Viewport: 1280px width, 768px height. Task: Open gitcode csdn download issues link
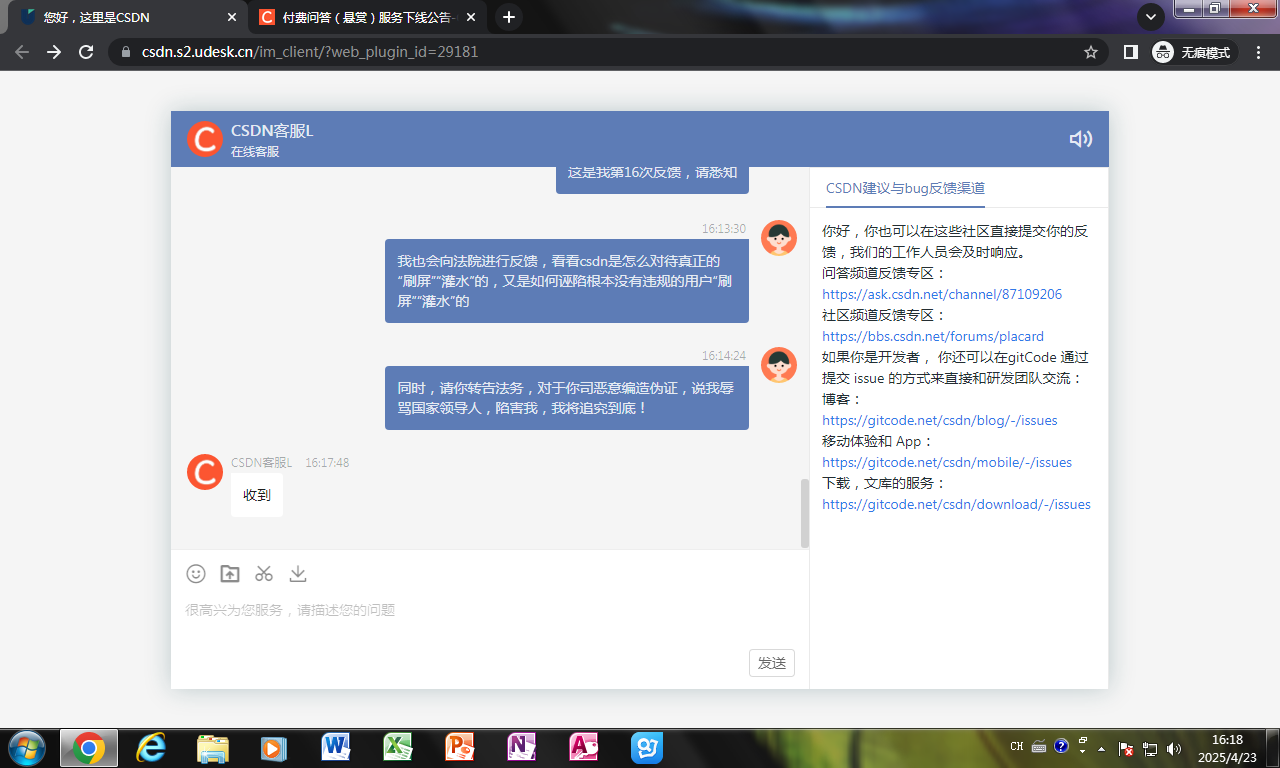[x=956, y=504]
